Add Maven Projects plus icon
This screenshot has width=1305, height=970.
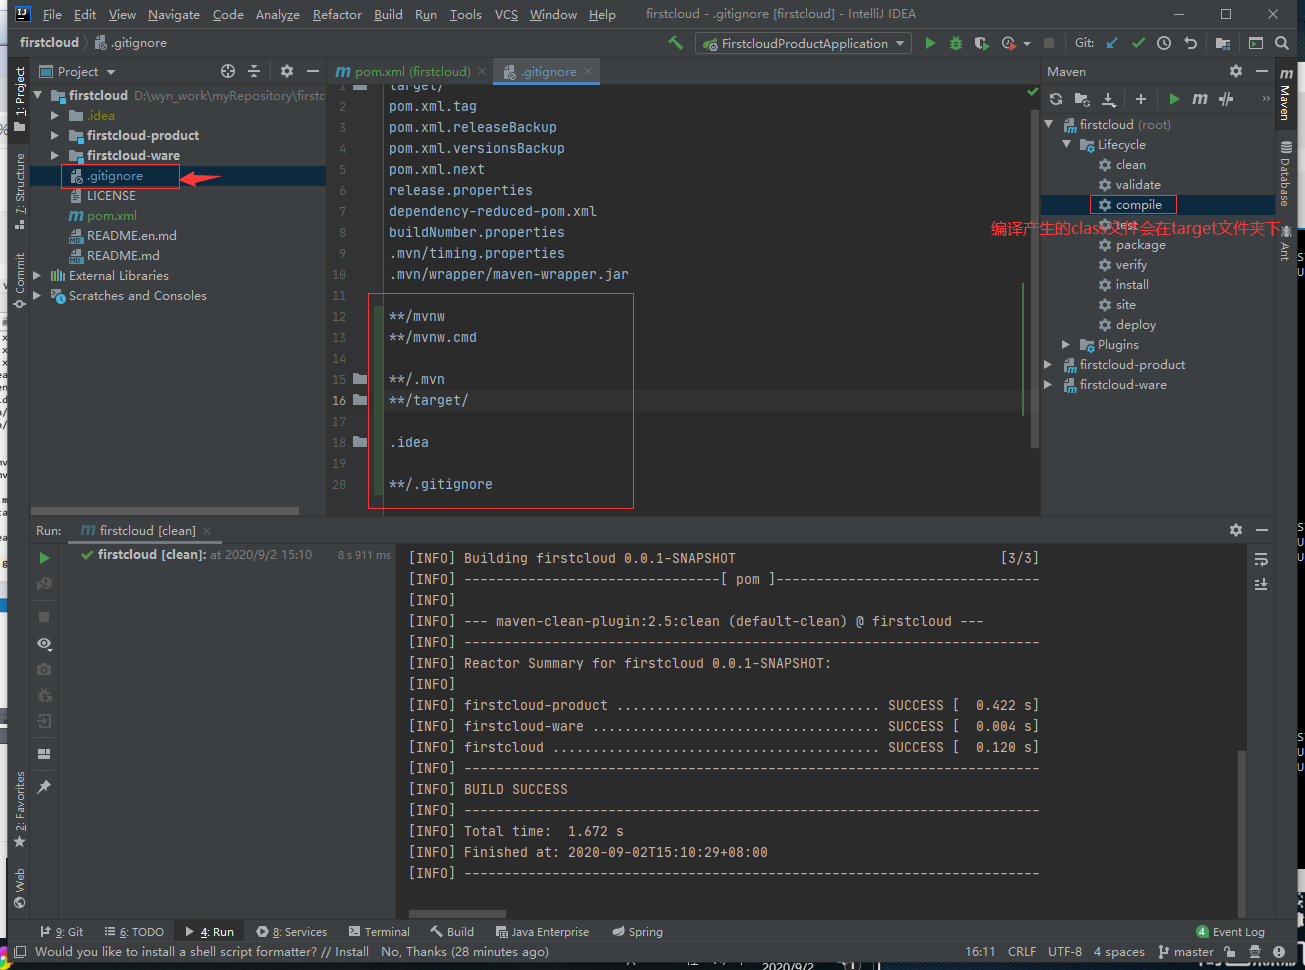tap(1141, 98)
